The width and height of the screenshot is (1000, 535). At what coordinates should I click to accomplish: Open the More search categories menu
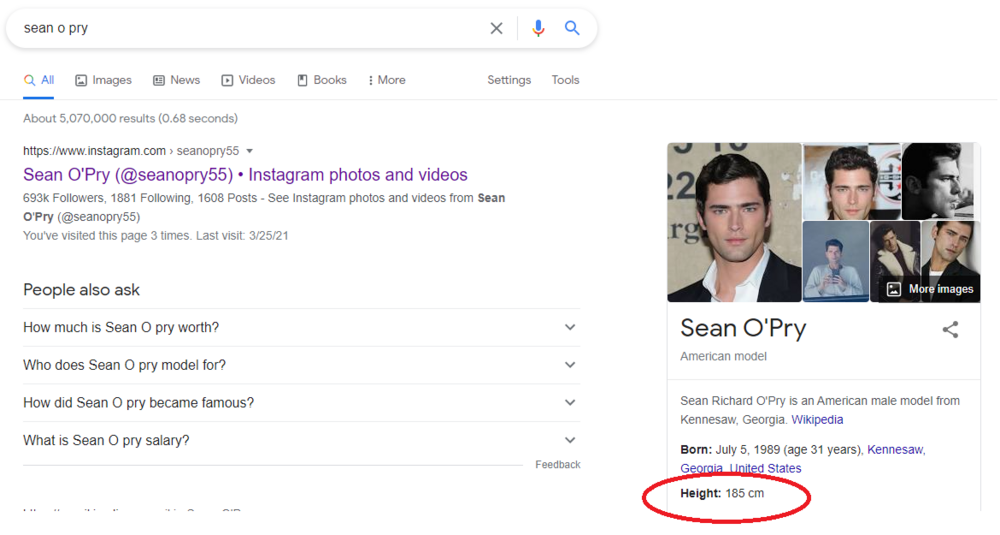tap(386, 80)
